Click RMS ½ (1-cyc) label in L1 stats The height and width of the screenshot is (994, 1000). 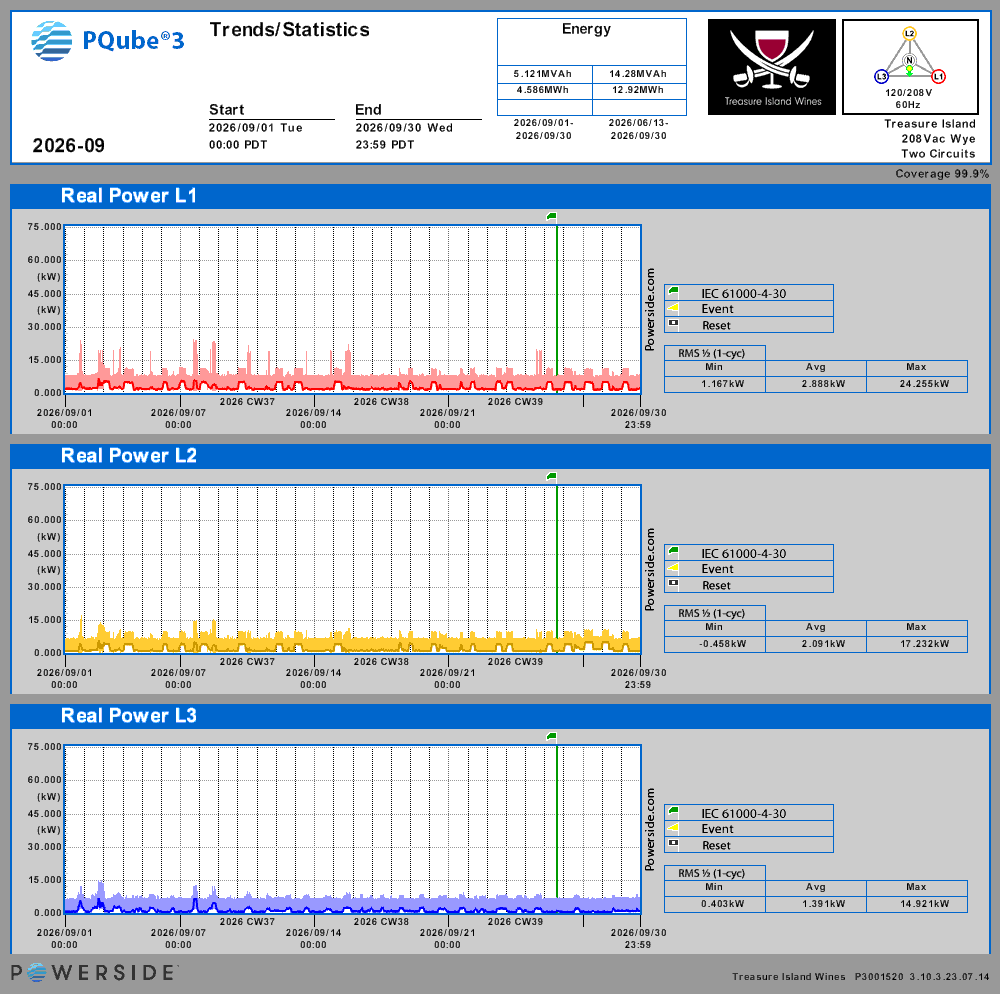pyautogui.click(x=711, y=353)
